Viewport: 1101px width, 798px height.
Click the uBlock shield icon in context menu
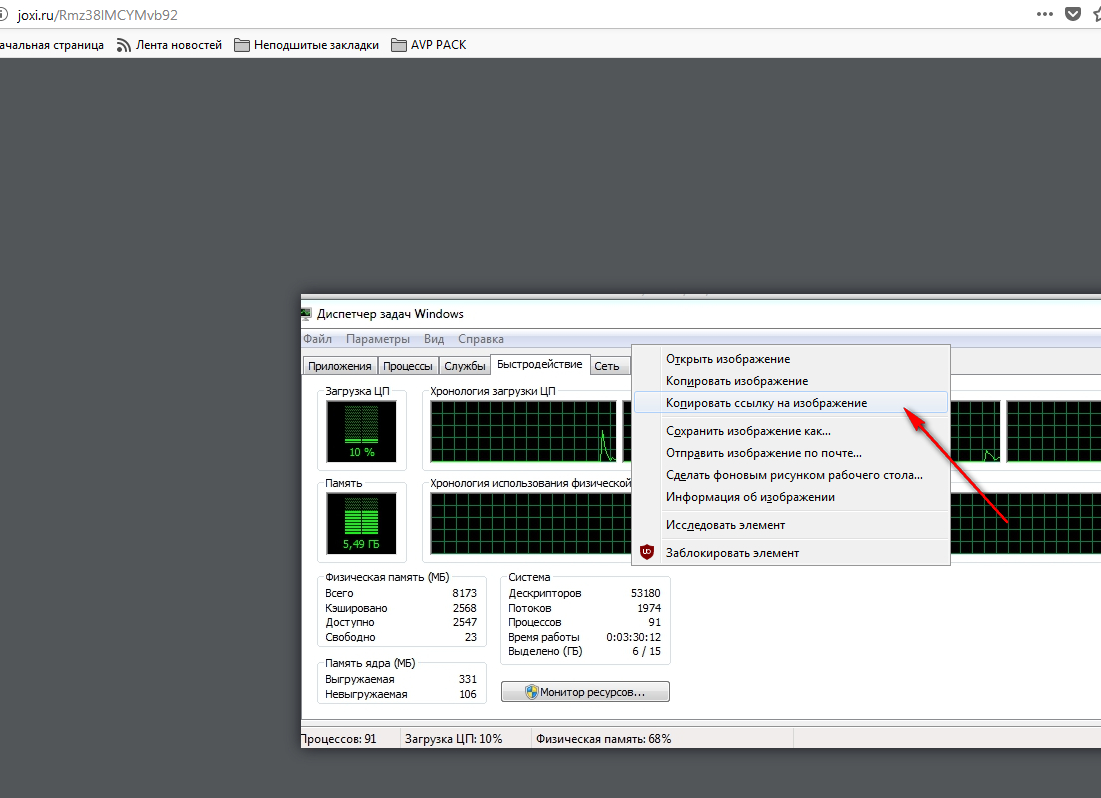647,552
